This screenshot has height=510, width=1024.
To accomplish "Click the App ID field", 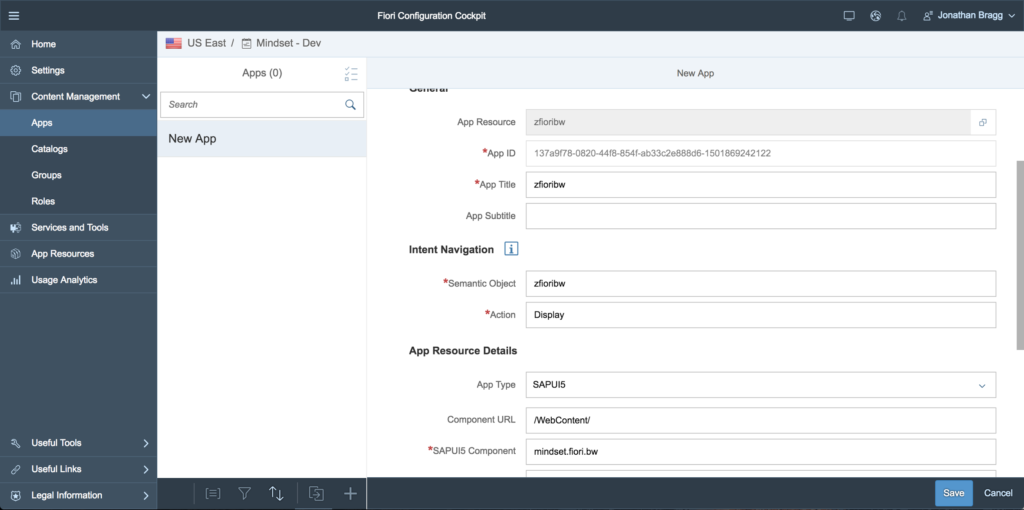I will [761, 153].
